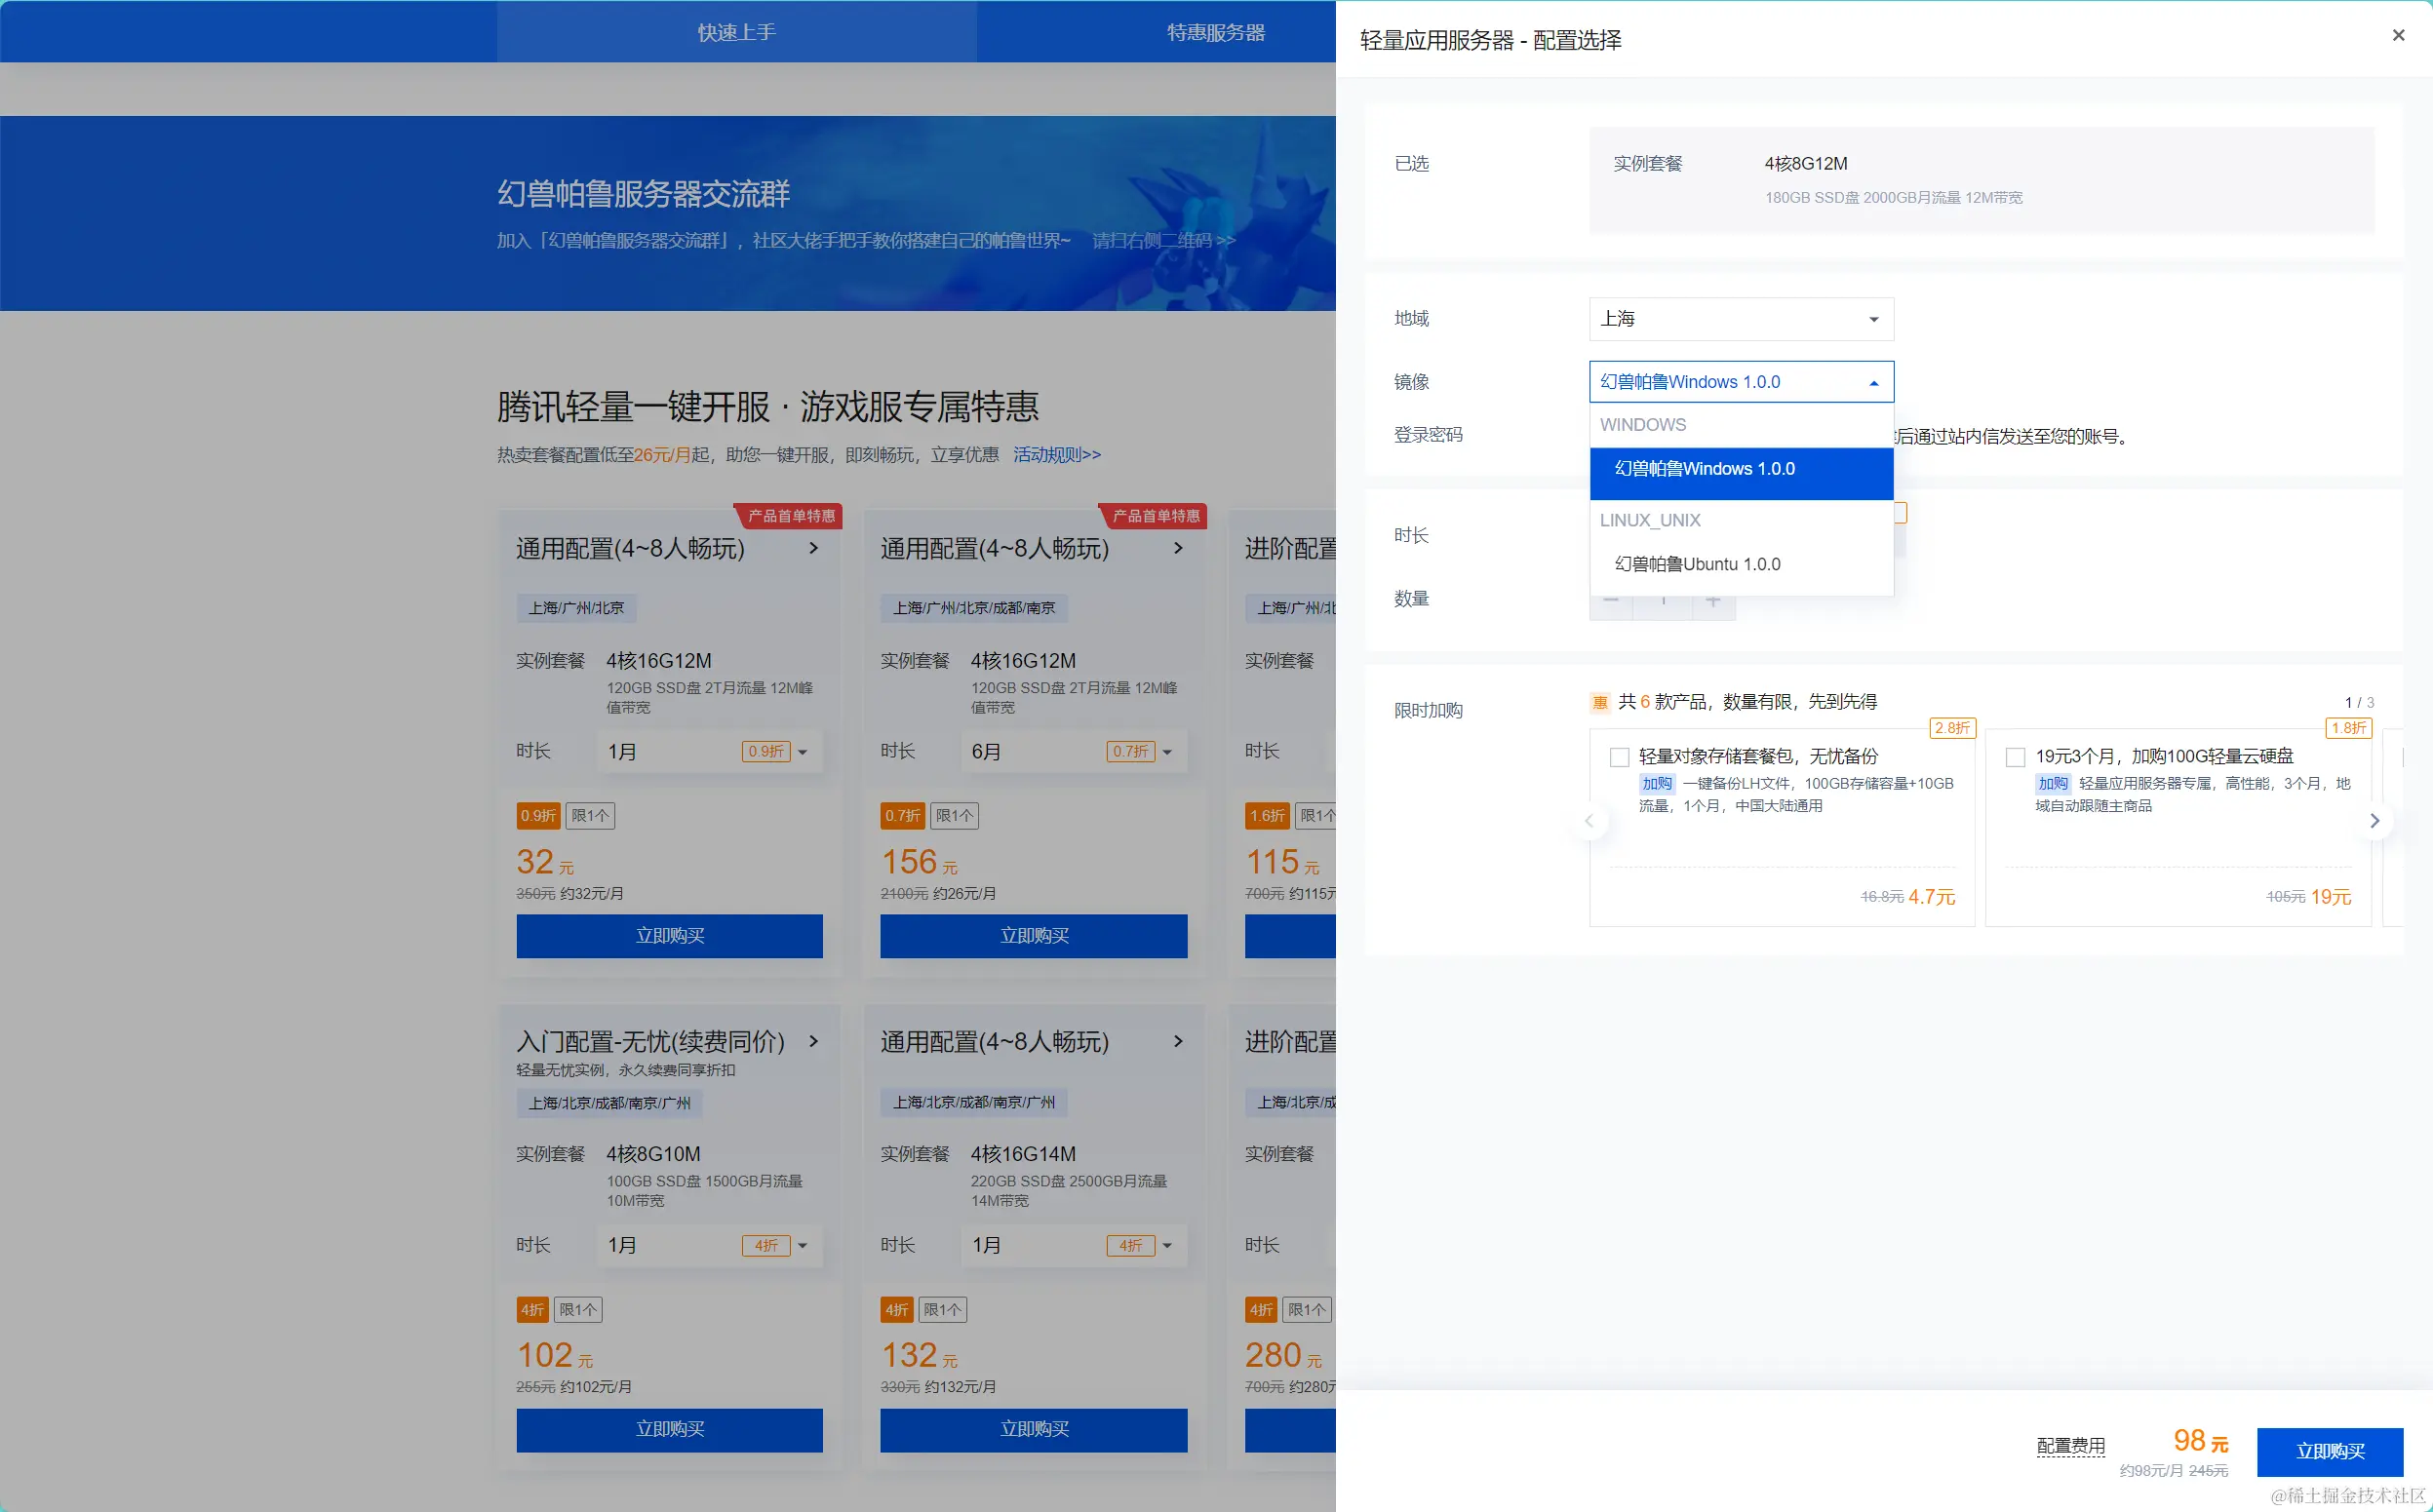
Task: Check the 19元3个月 加购100G轻量云硬盘 checkbox
Action: (x=2014, y=757)
